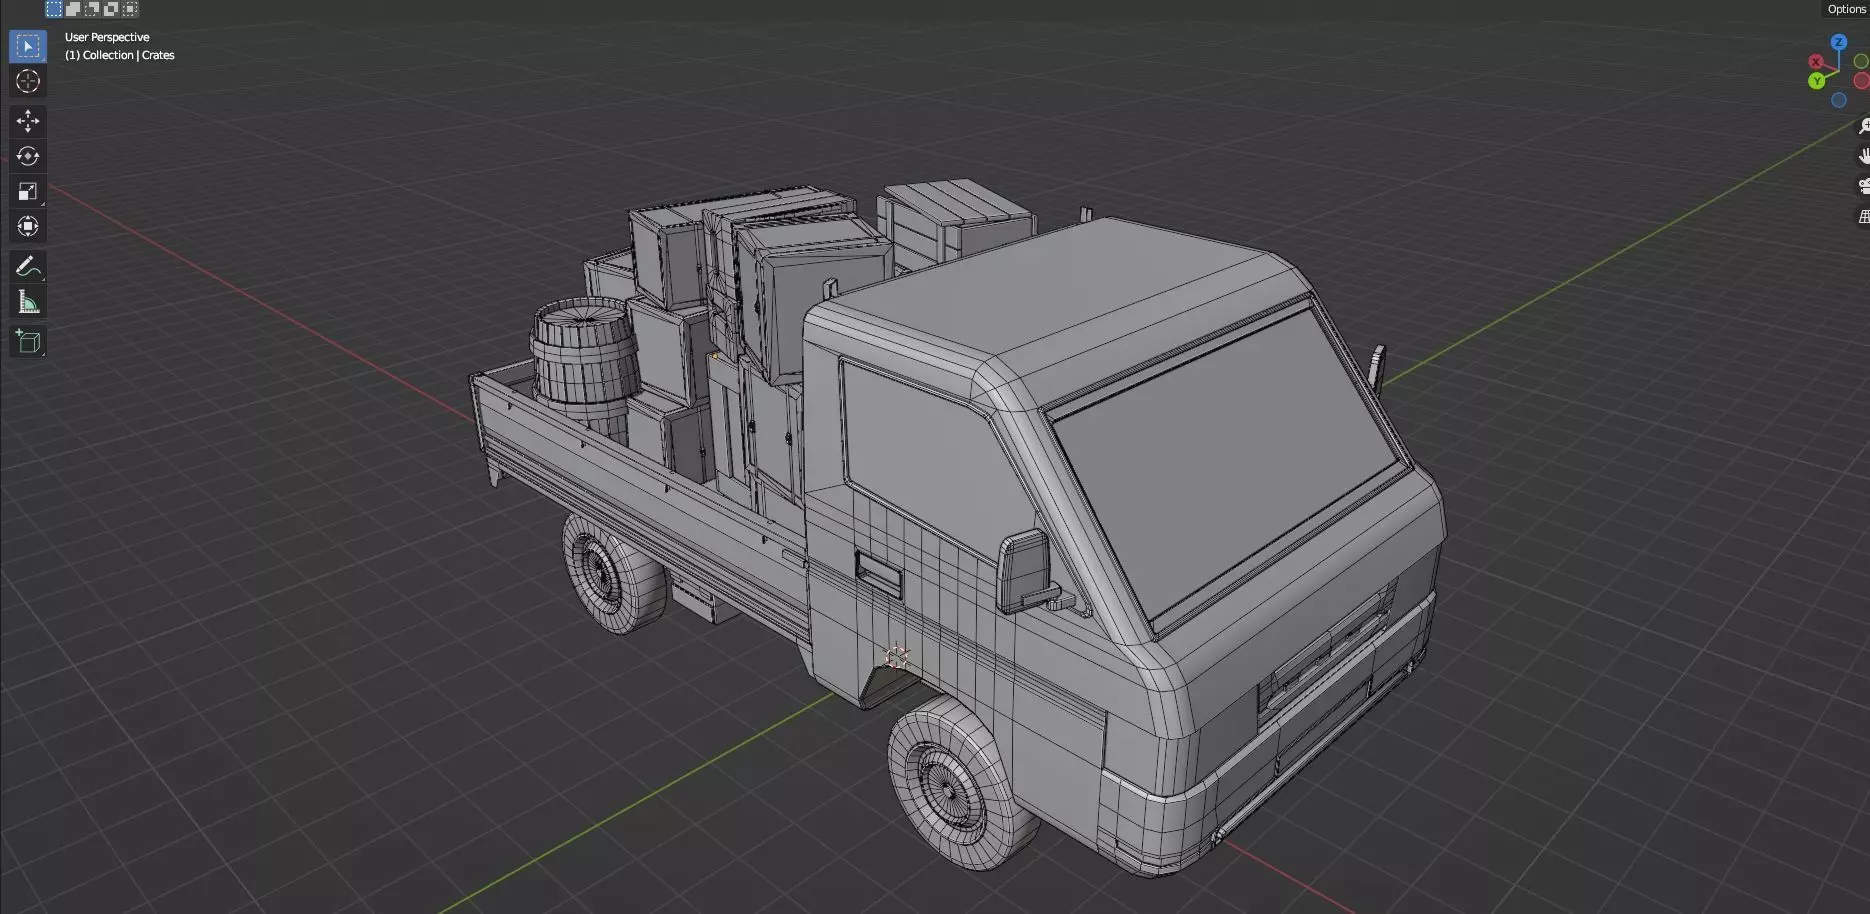Click the negative Y axis gizmo circle
Viewport: 1870px width, 914px height.
(1861, 62)
